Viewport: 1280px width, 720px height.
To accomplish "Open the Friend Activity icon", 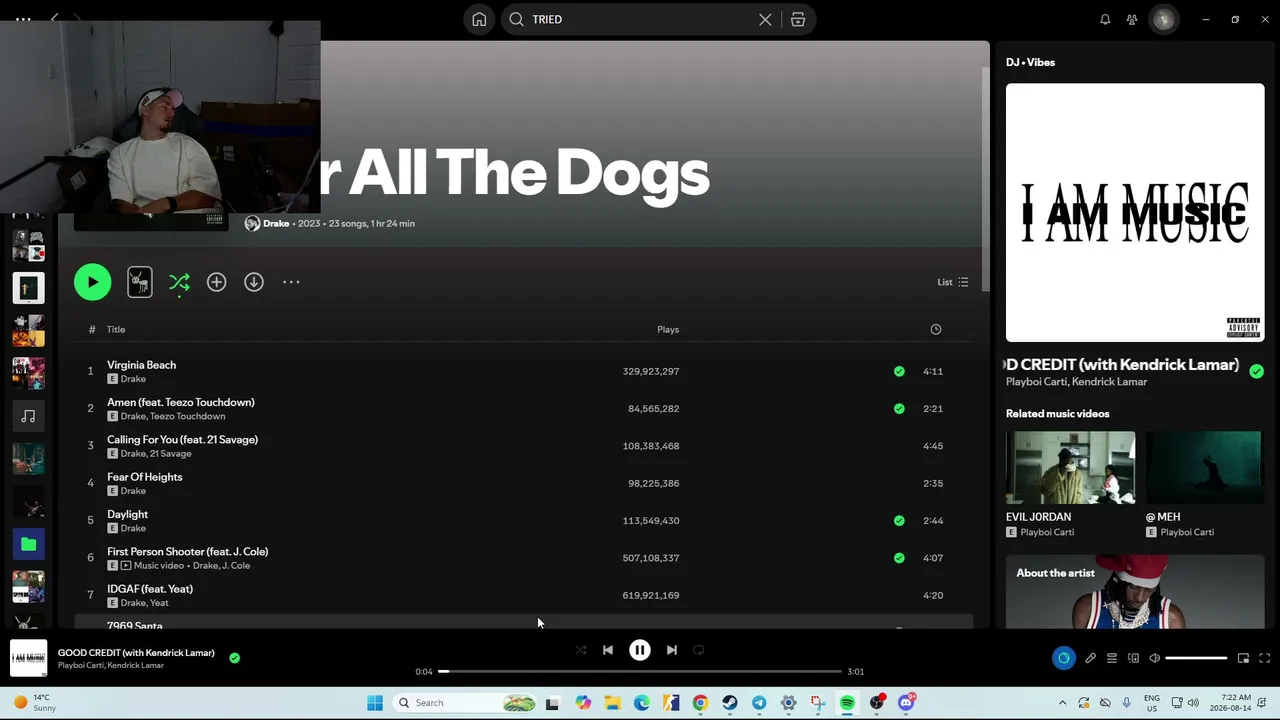I will pos(1132,19).
